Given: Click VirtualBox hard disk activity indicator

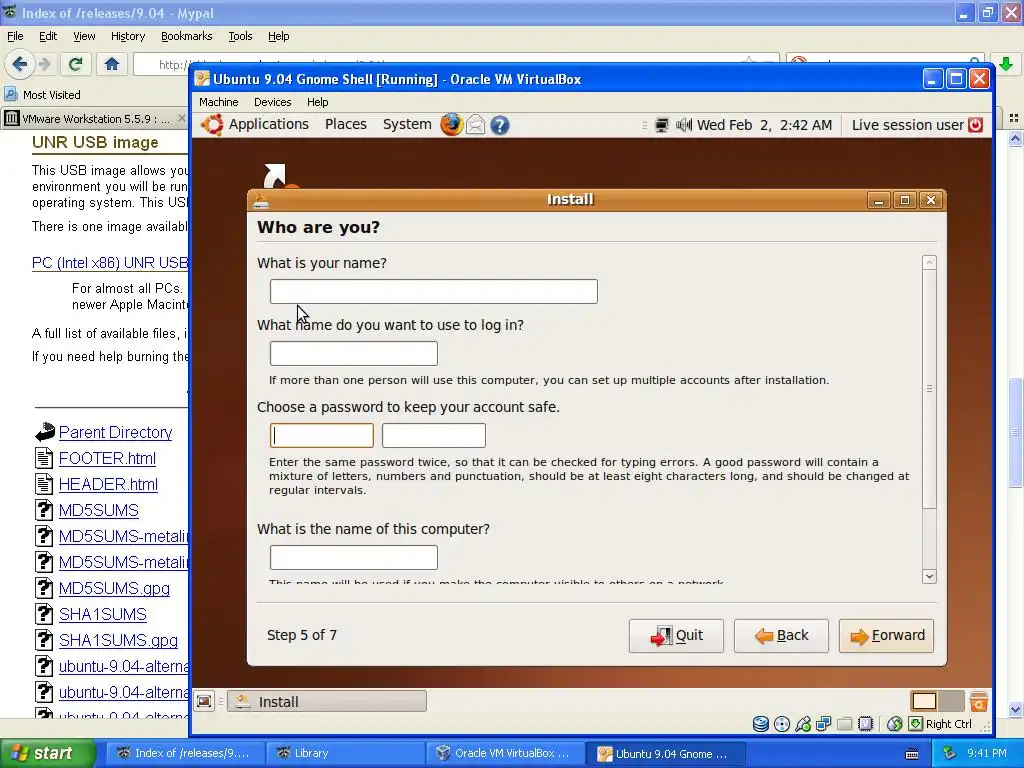Looking at the screenshot, I should (x=761, y=724).
